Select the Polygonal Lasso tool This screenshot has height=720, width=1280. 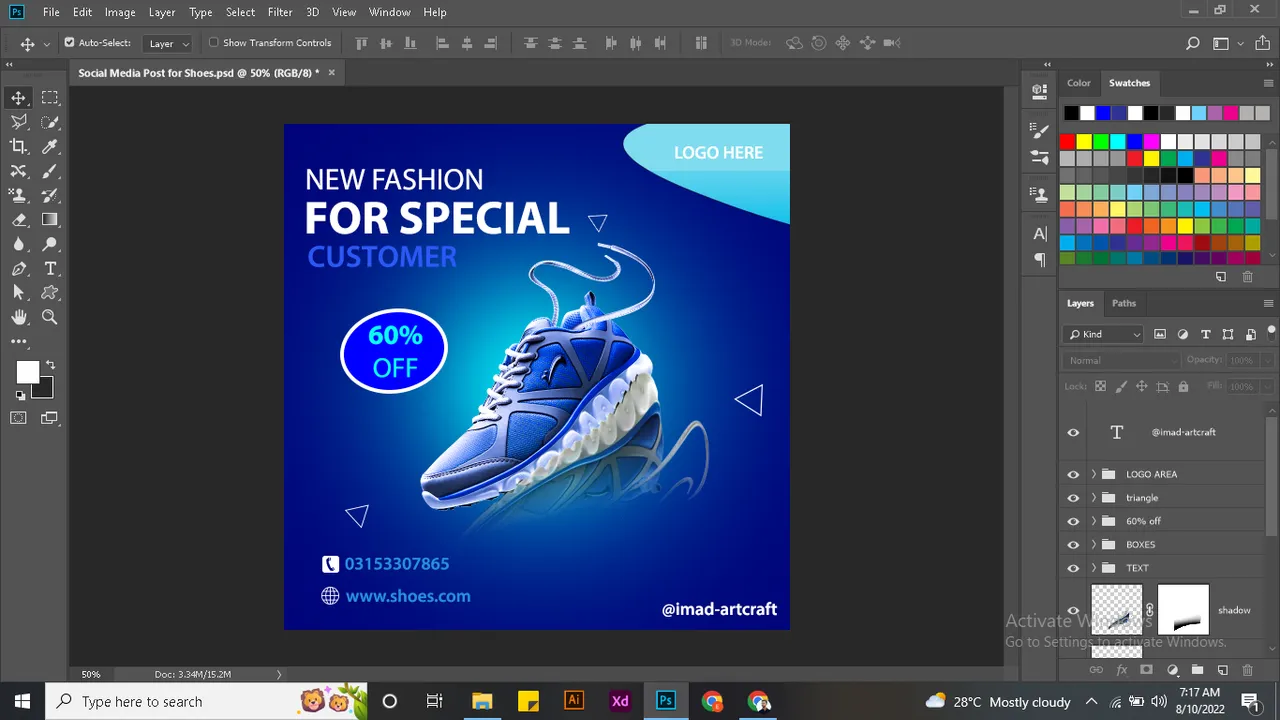(19, 122)
